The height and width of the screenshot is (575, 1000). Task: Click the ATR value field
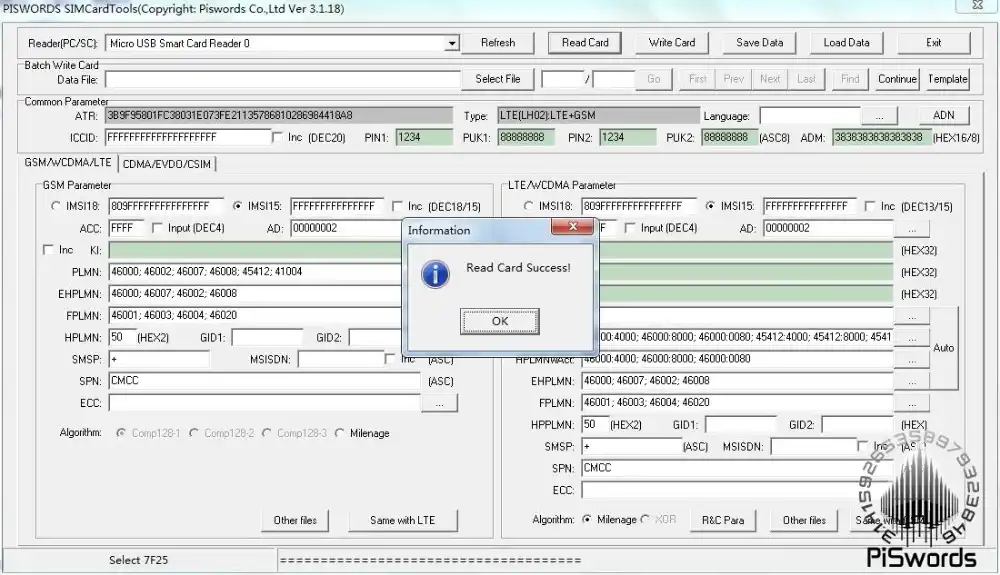coord(279,115)
